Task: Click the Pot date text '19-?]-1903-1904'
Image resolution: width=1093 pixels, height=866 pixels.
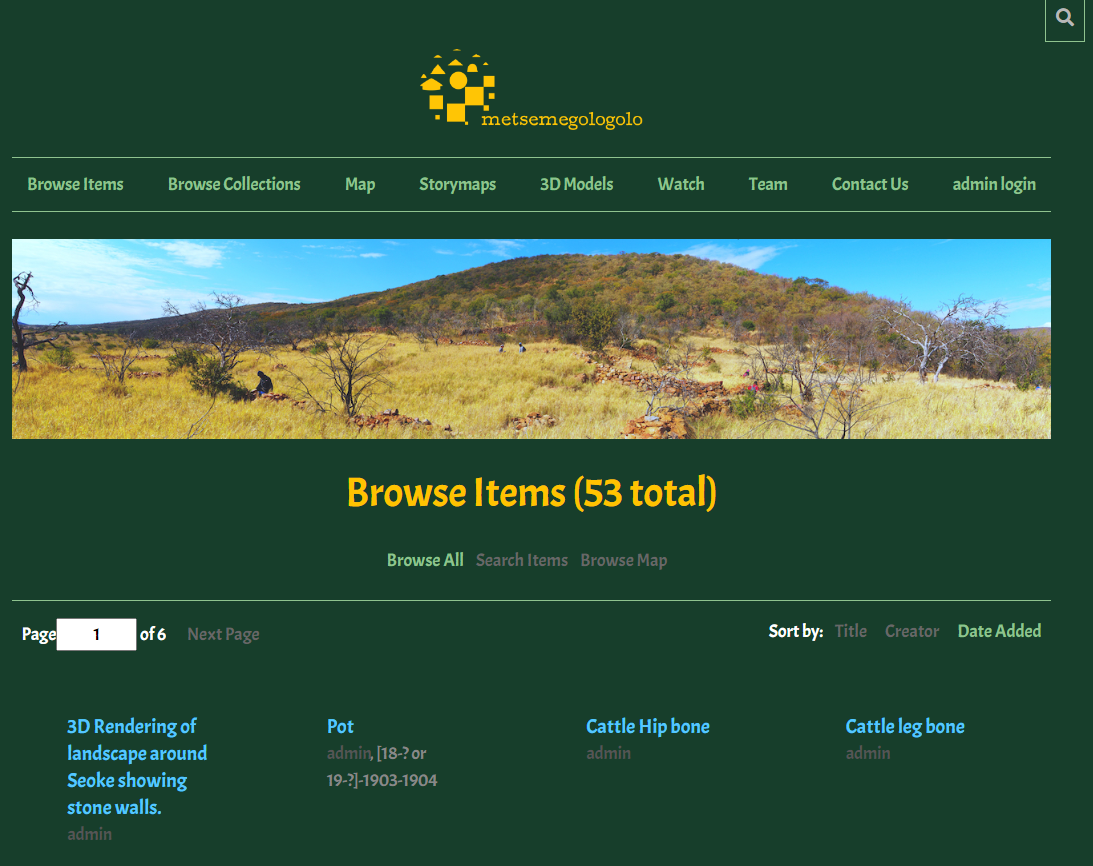Action: [x=382, y=780]
